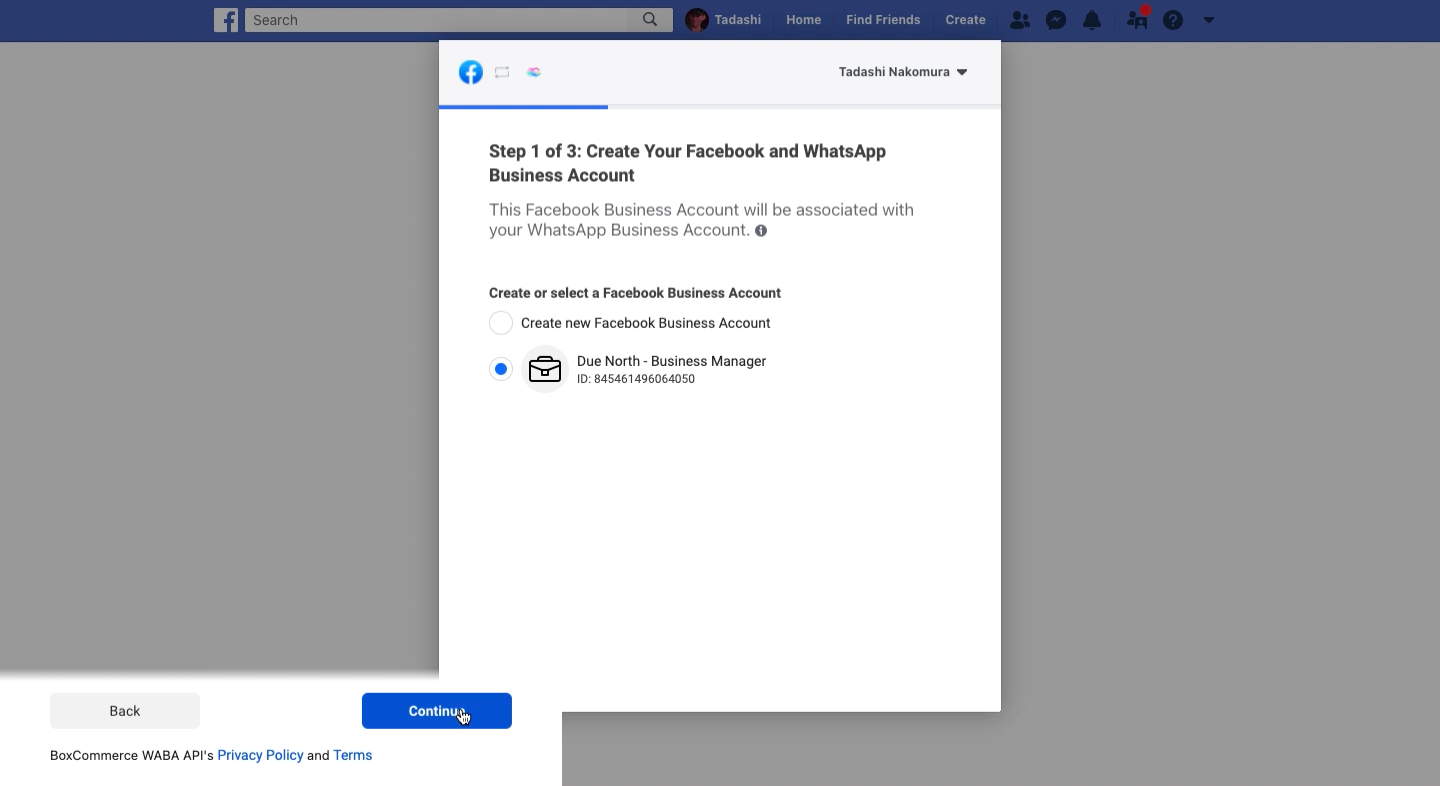Open the Friend Requests icon
1440x786 pixels.
1019,20
